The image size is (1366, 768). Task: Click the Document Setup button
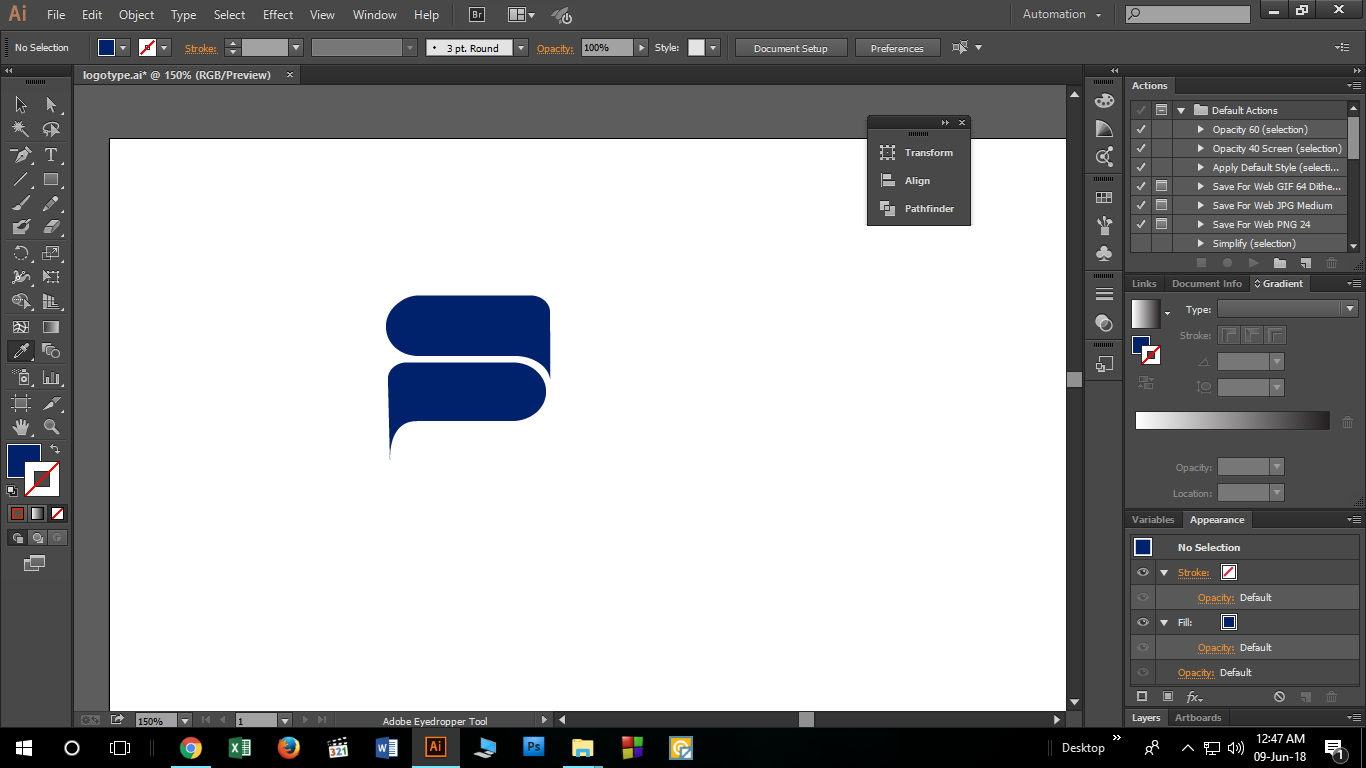tap(791, 48)
